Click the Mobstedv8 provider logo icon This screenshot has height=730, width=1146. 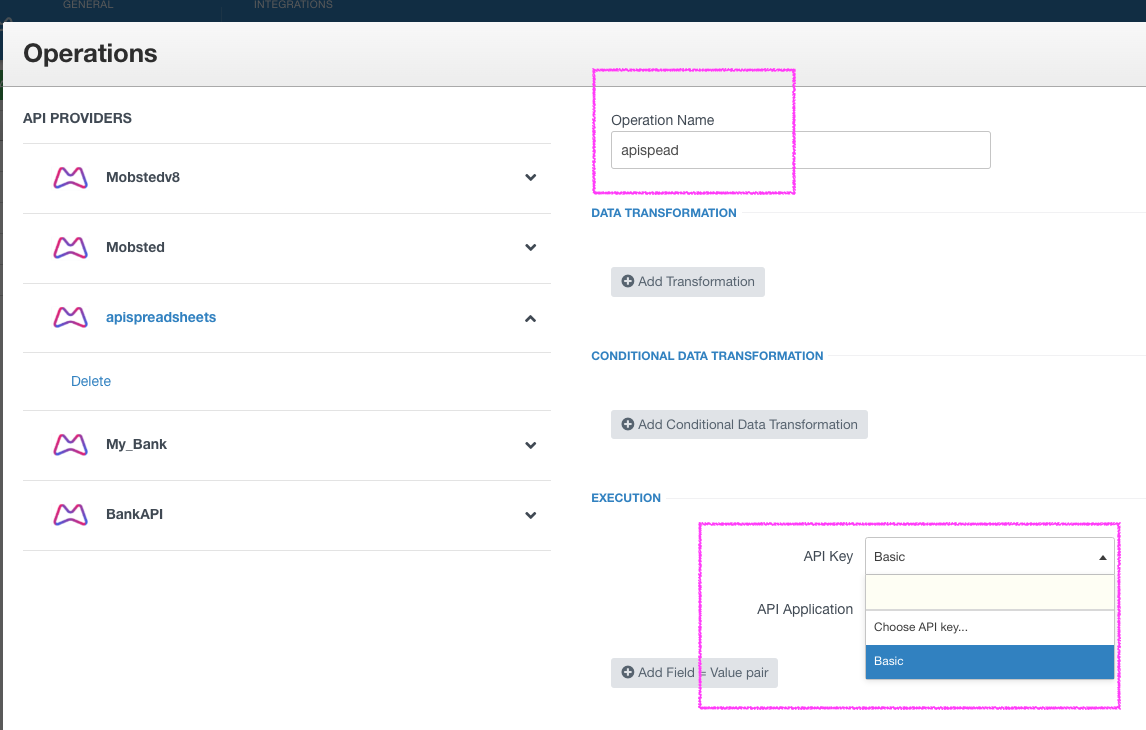[x=70, y=178]
